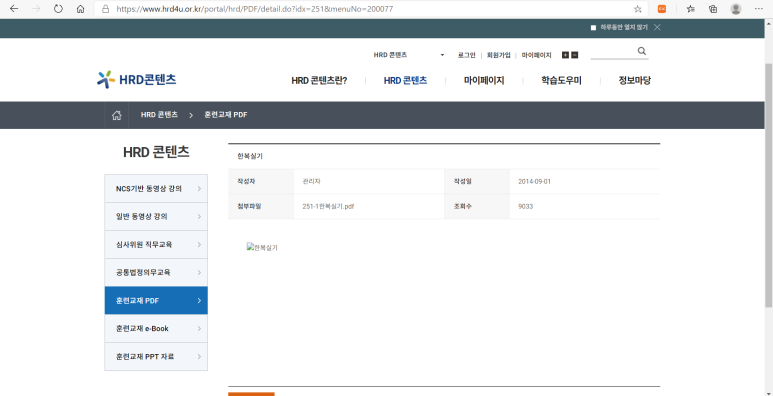The image size is (773, 396).
Task: Click the date 2014-09-01
Action: coord(534,181)
